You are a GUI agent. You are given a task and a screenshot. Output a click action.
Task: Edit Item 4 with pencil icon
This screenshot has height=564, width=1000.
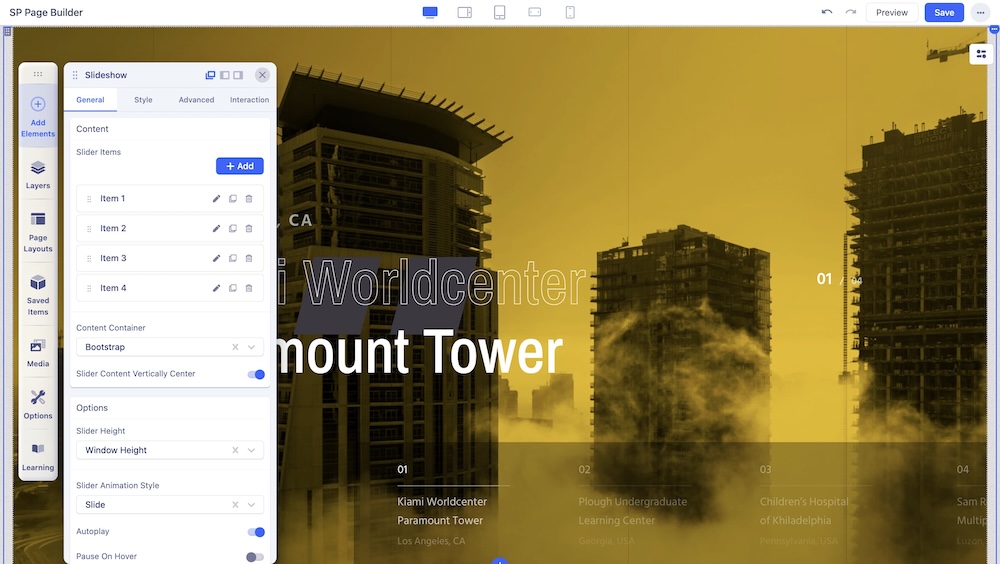216,288
